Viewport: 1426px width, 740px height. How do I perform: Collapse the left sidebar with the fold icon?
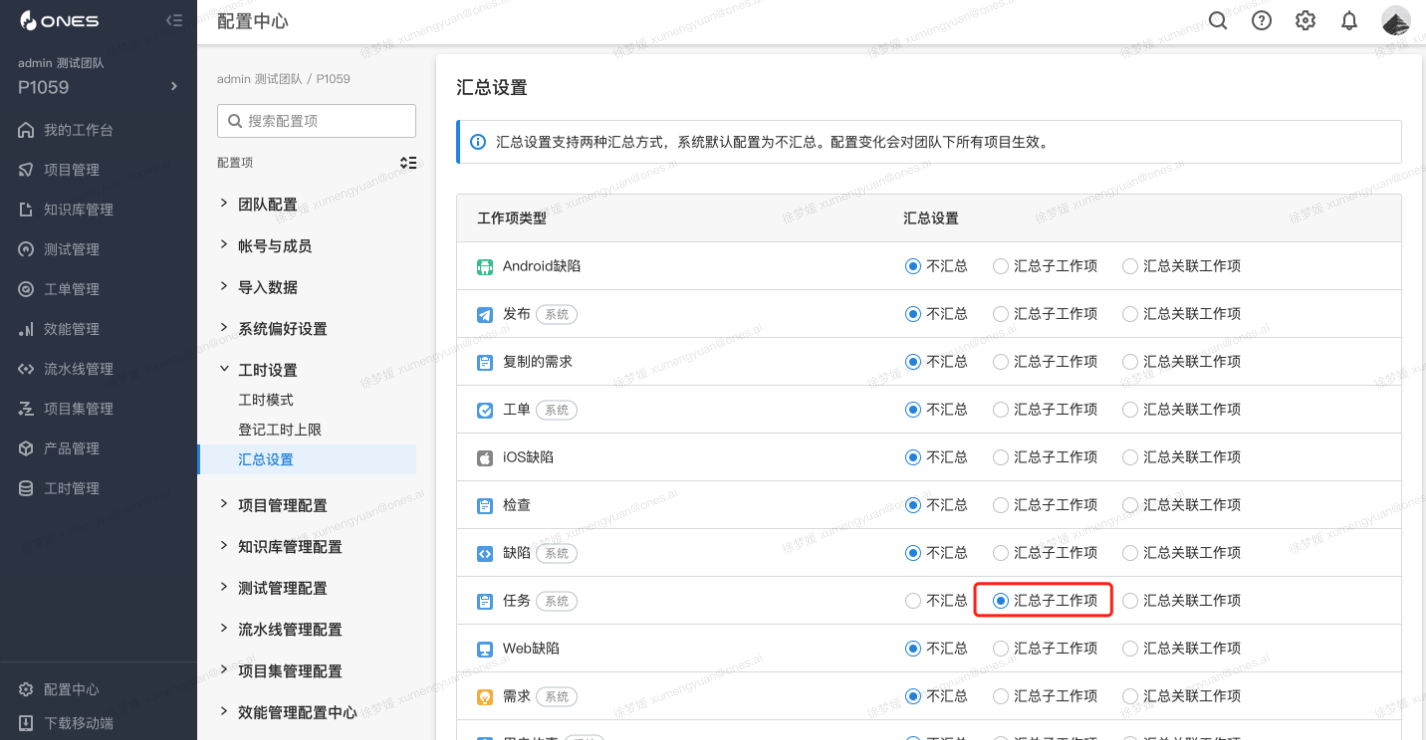tap(174, 21)
